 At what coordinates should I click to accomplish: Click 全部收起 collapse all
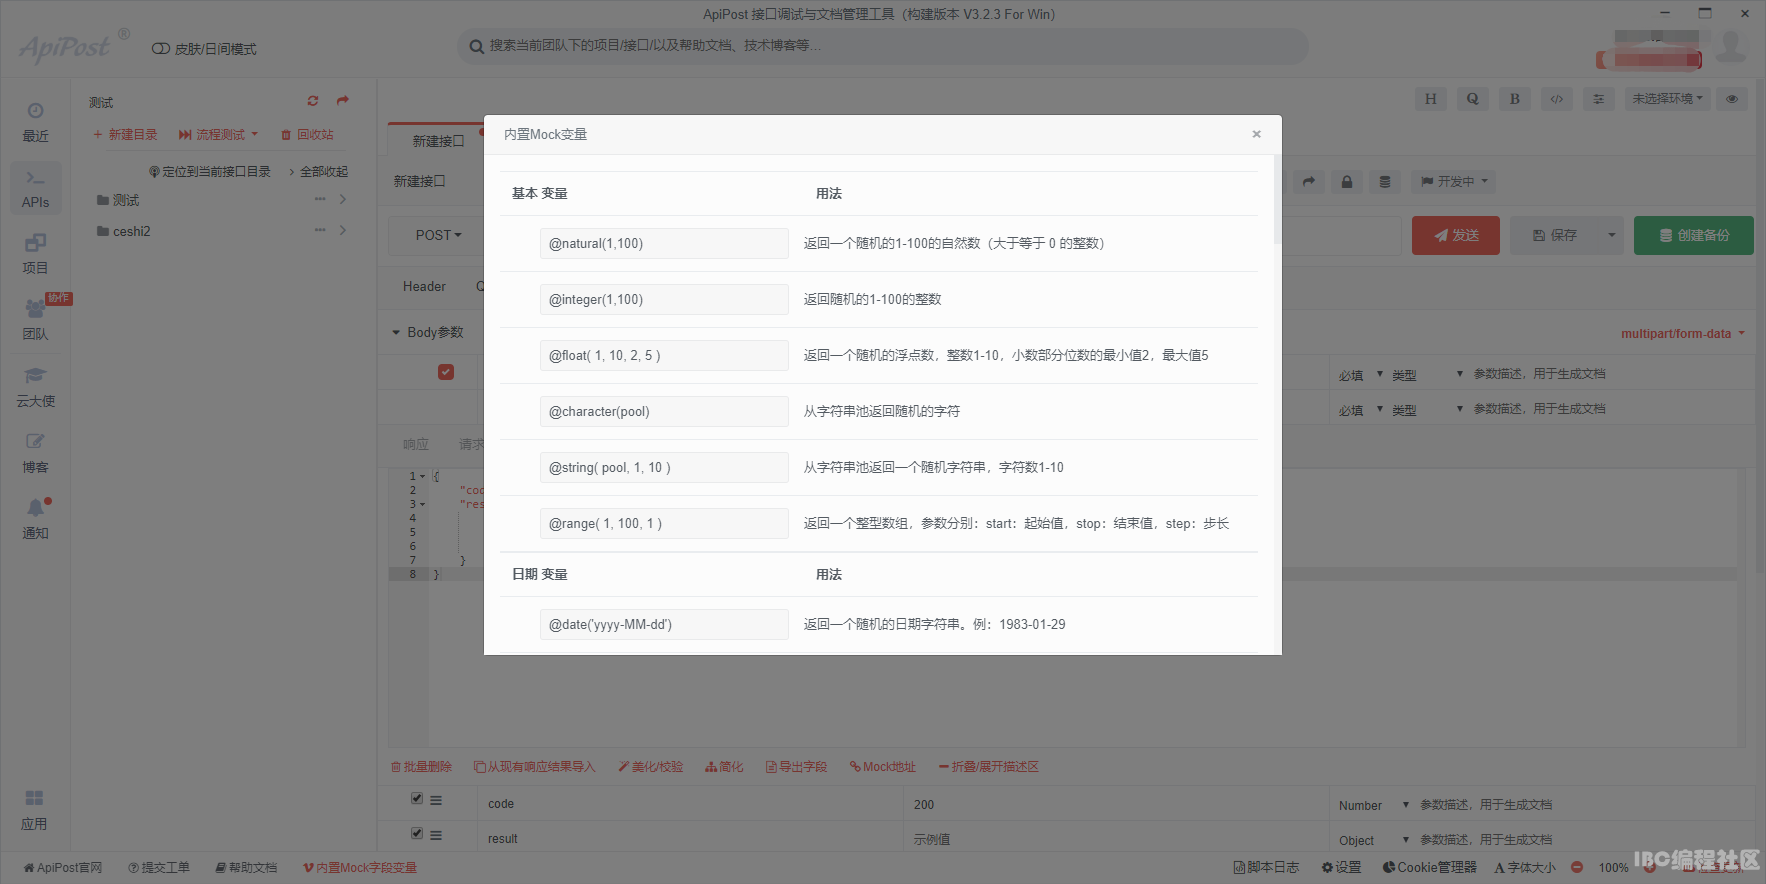319,172
